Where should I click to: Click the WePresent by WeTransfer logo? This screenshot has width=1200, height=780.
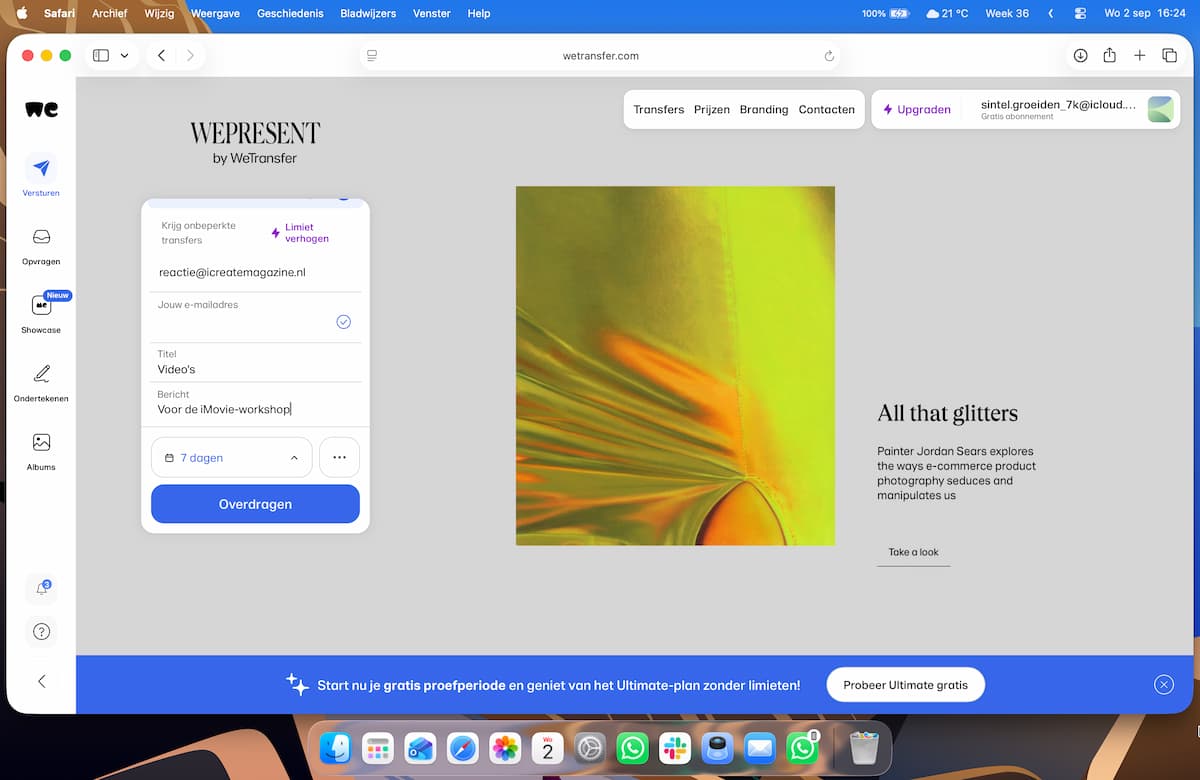coord(255,143)
